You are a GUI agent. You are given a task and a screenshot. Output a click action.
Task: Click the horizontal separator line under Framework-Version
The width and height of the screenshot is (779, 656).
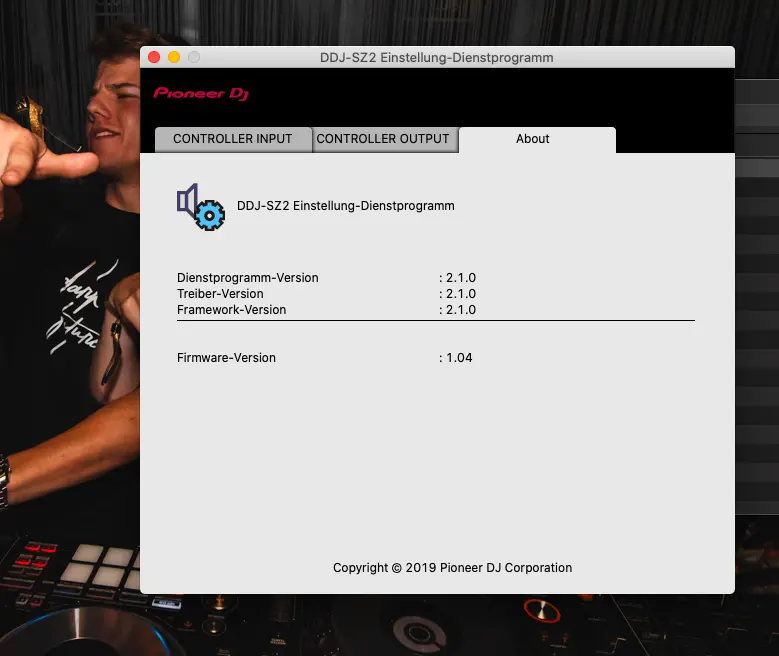pos(435,321)
